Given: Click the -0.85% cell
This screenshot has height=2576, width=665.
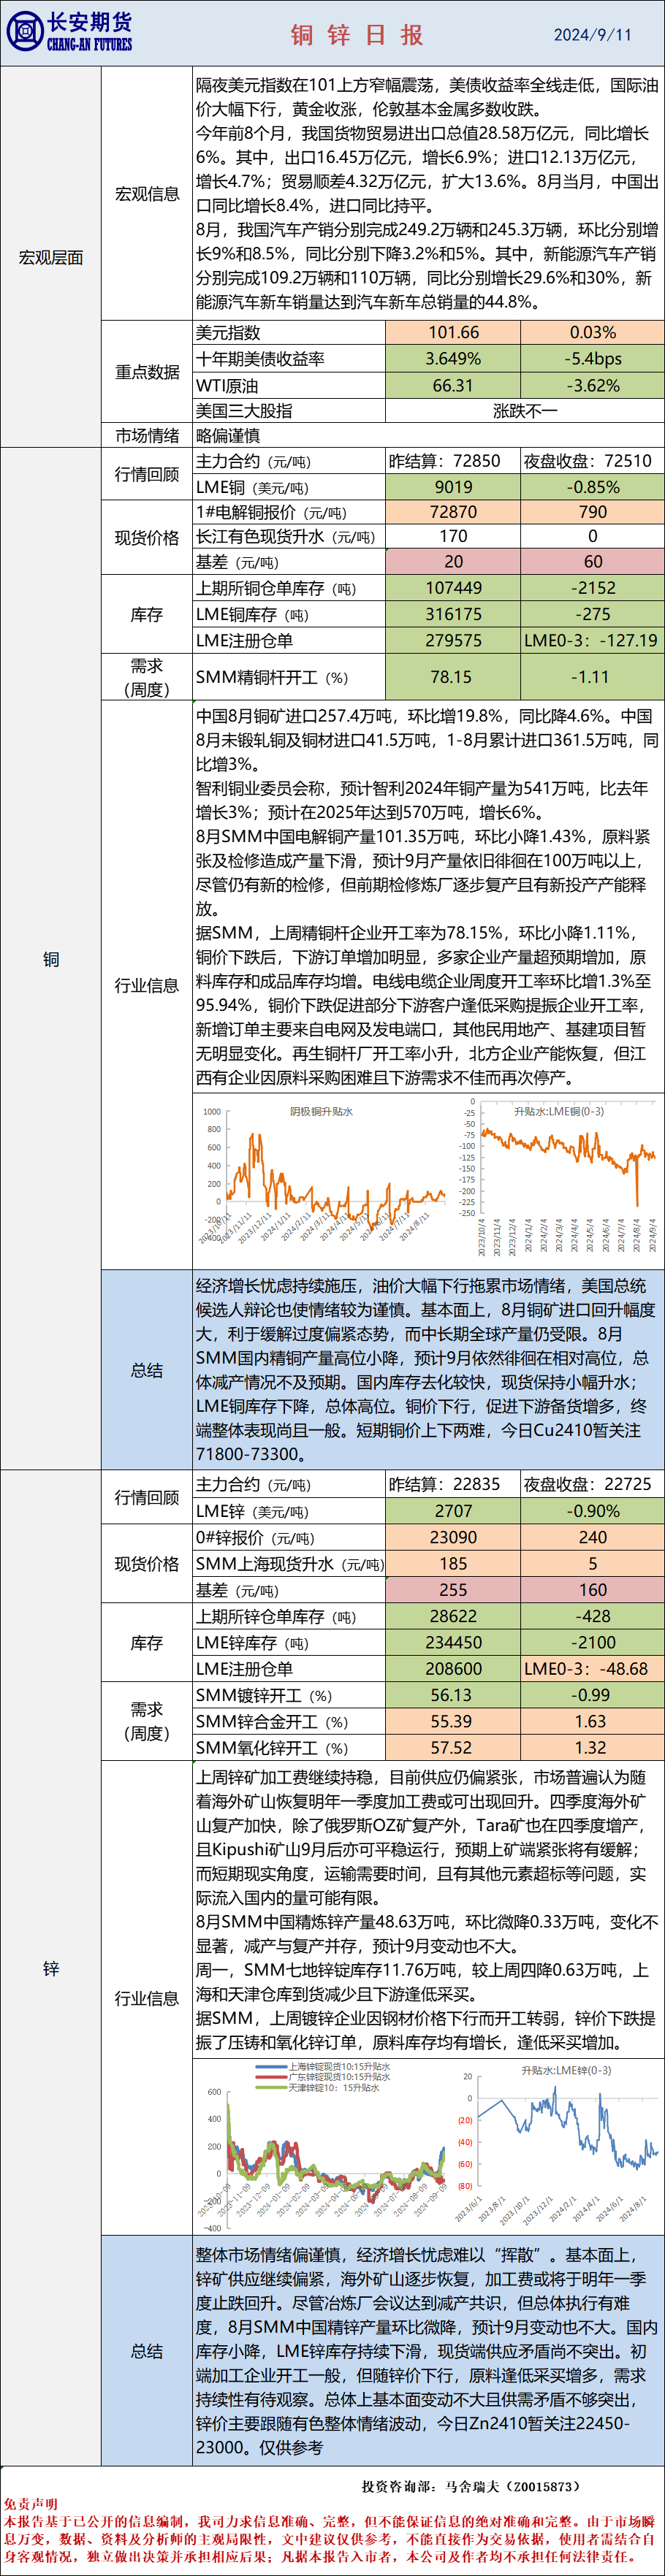Looking at the screenshot, I should pyautogui.click(x=592, y=487).
